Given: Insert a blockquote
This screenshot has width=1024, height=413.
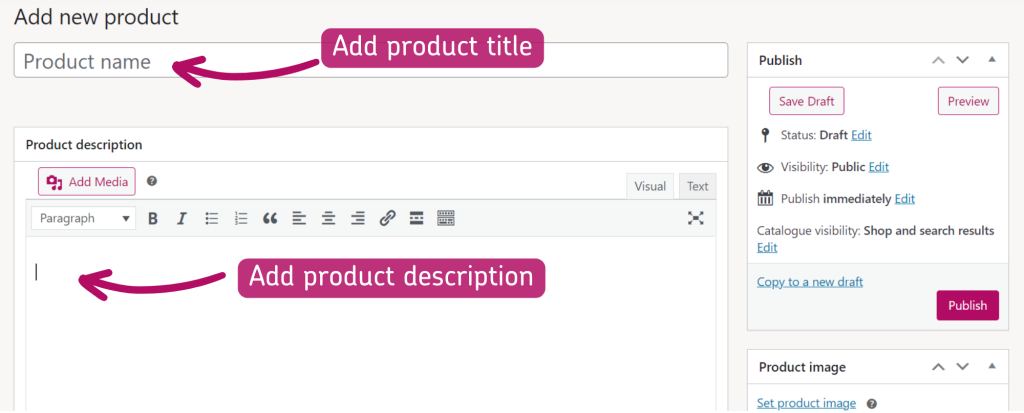Looking at the screenshot, I should tap(269, 218).
